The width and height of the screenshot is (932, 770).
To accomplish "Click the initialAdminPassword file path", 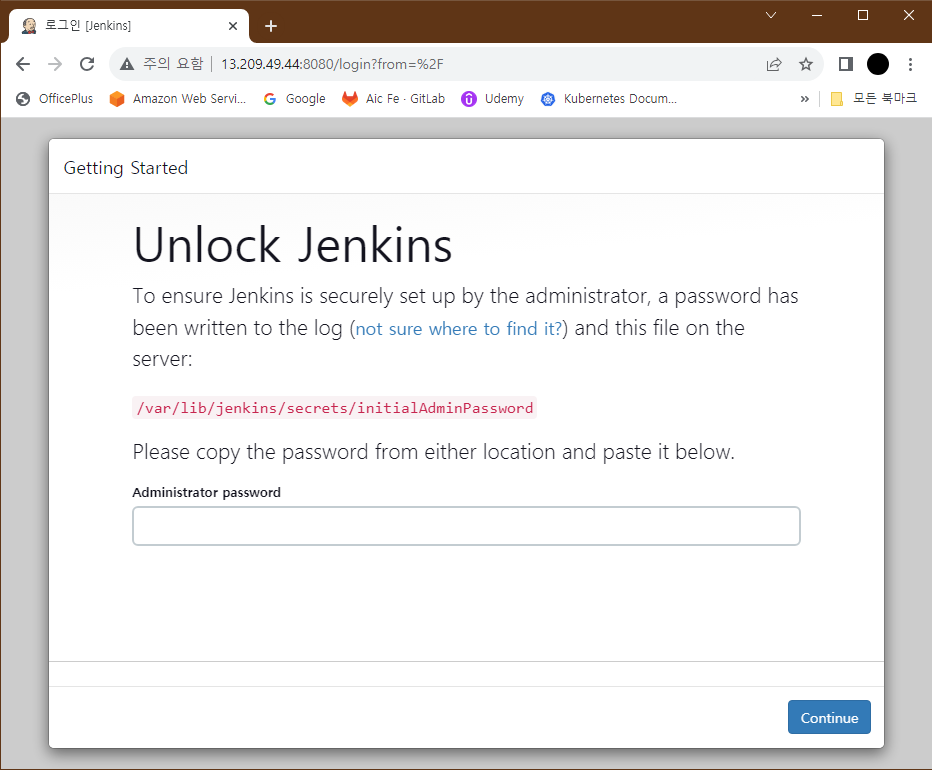I will tap(335, 408).
